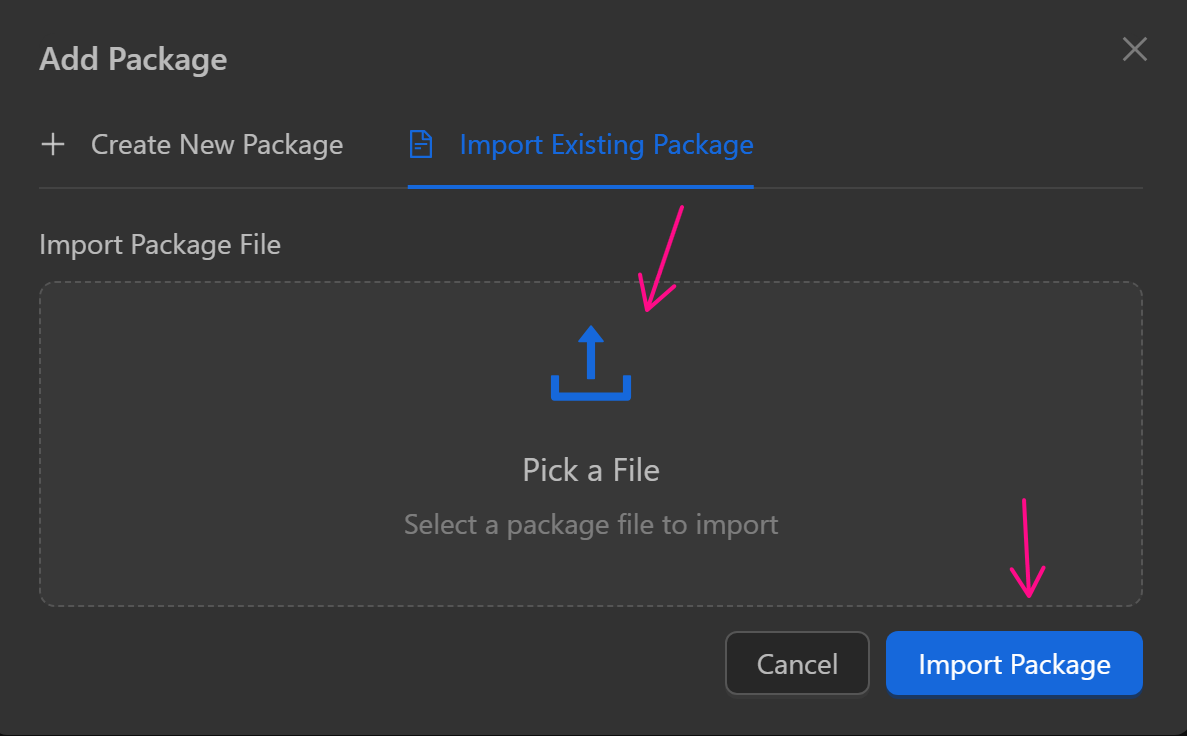
Task: Confirm importing the package file
Action: pyautogui.click(x=1014, y=663)
